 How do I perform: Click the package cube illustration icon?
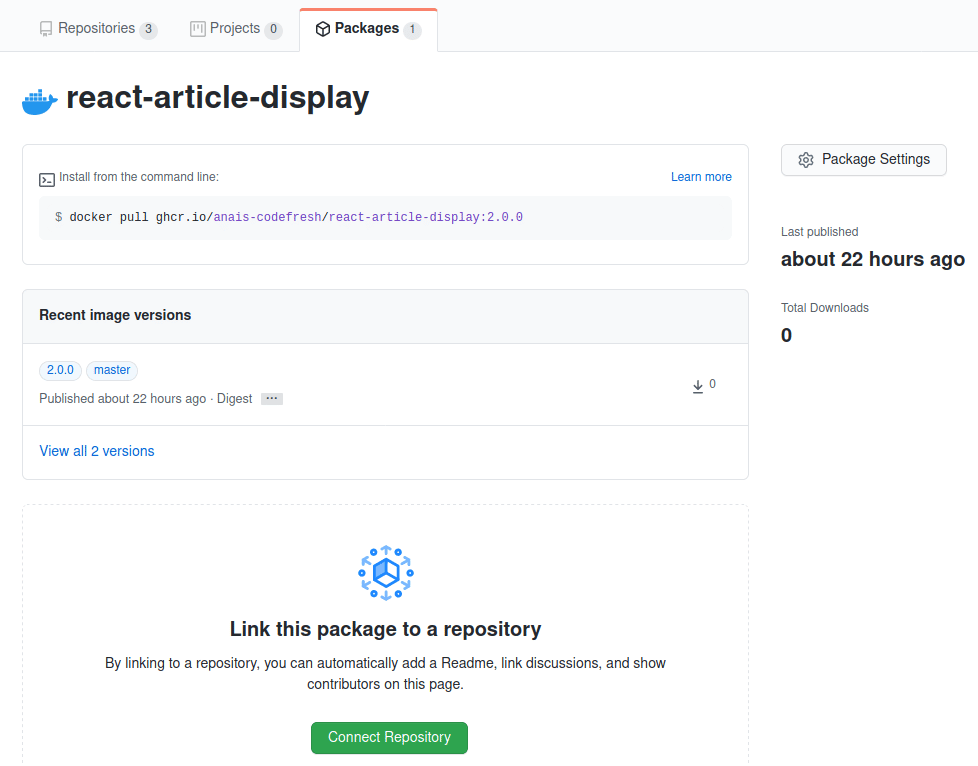(x=385, y=574)
